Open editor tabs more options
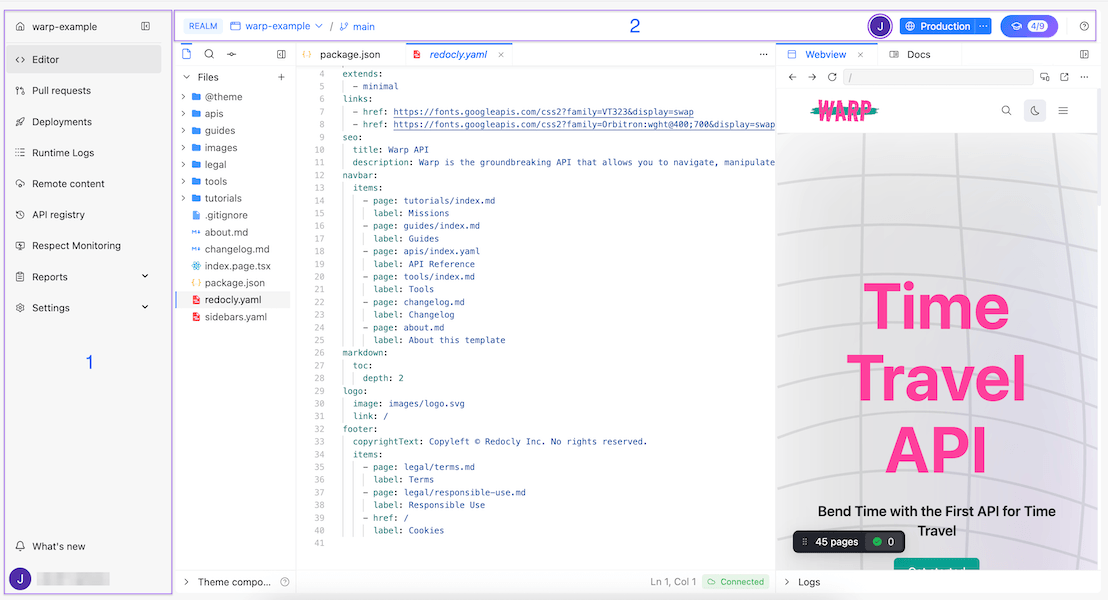Viewport: 1108px width, 600px height. pos(763,54)
